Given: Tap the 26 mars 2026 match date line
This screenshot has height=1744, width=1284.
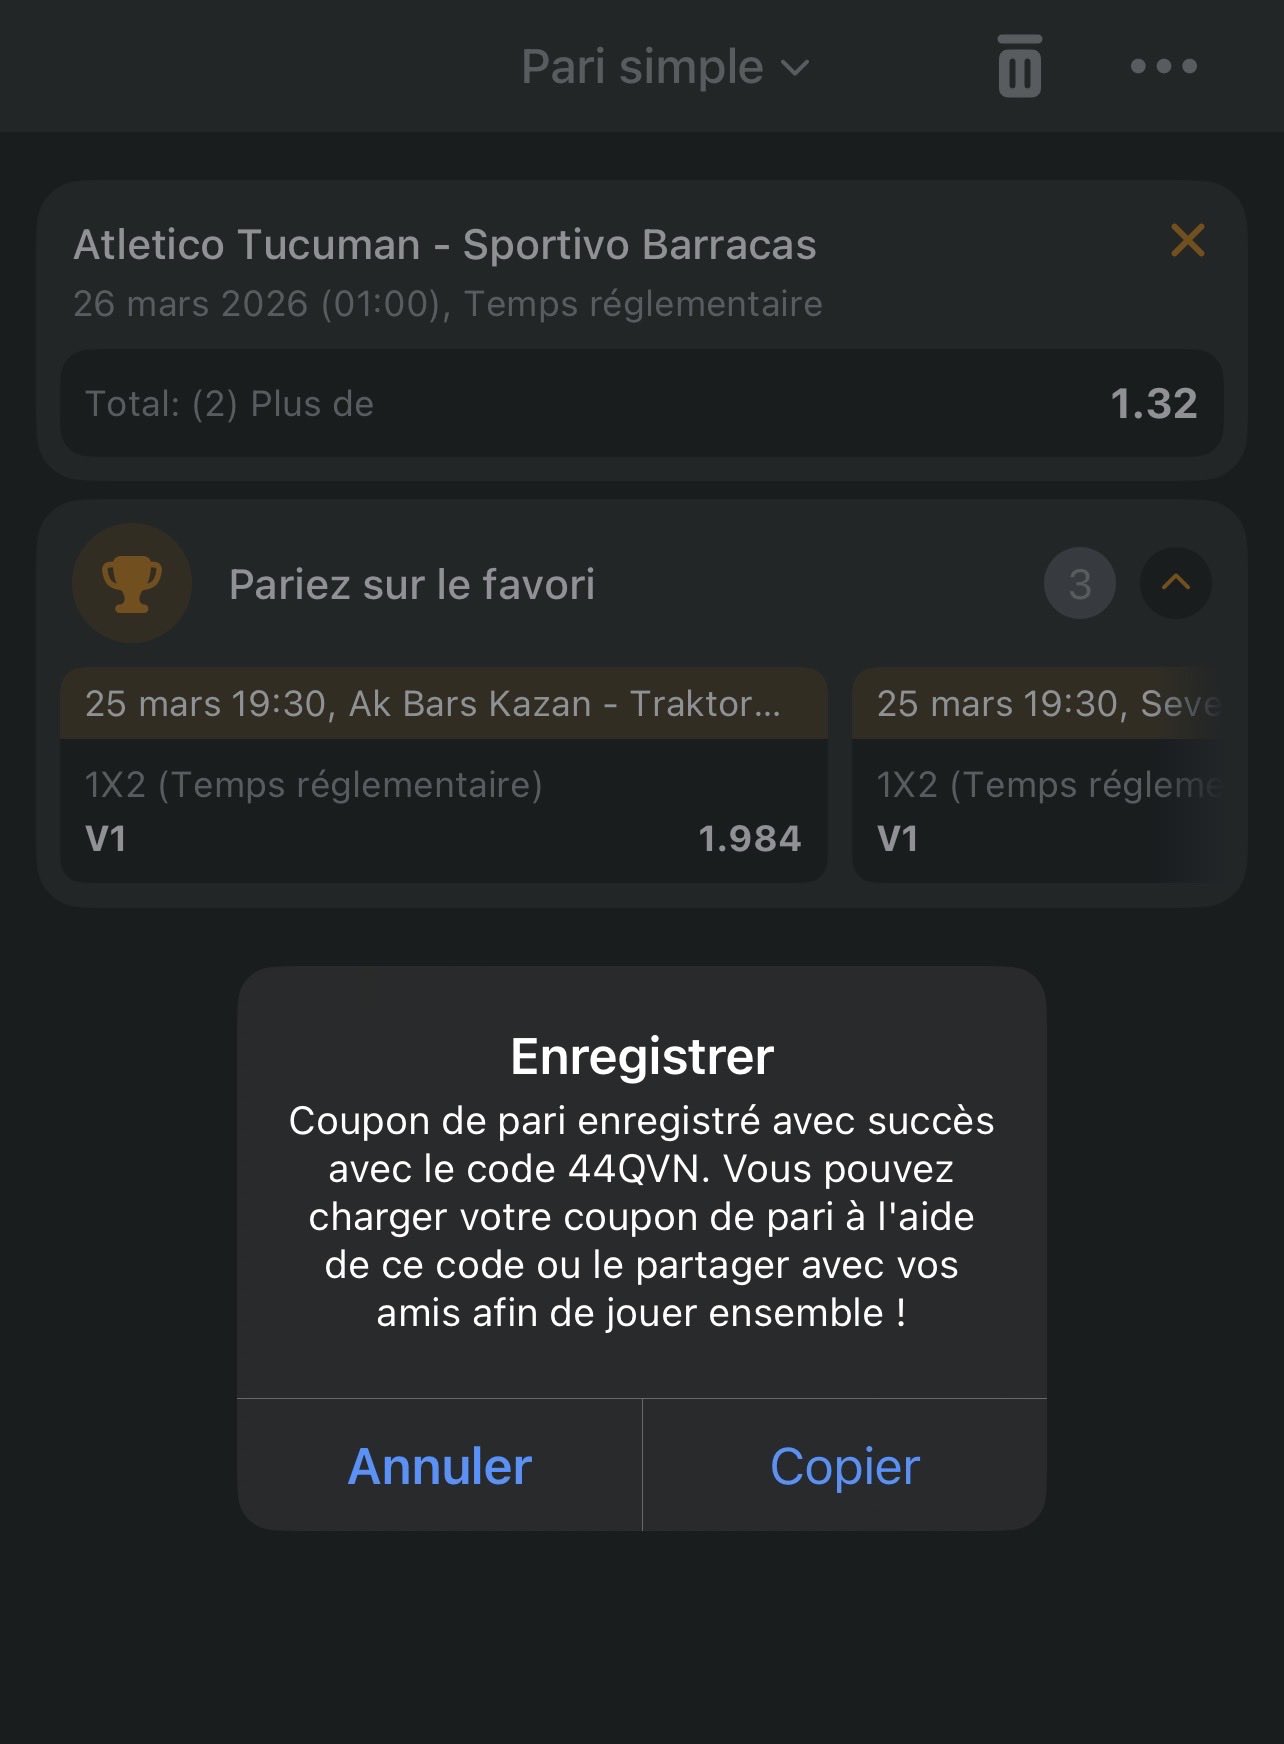Looking at the screenshot, I should click(x=447, y=304).
